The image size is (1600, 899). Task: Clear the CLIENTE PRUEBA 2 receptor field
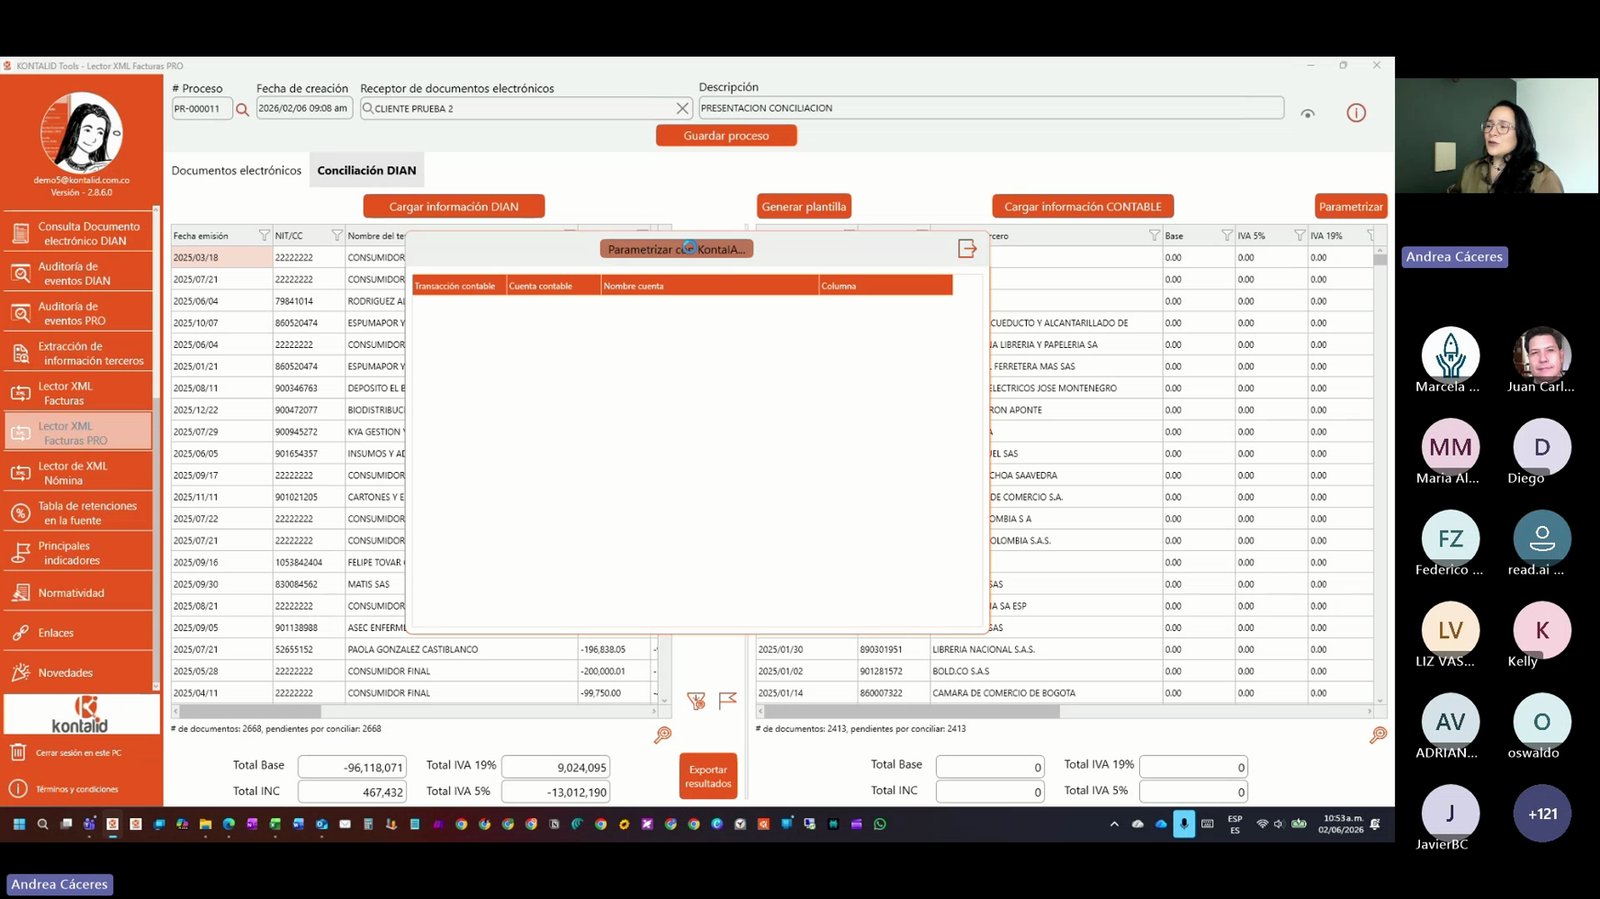682,108
